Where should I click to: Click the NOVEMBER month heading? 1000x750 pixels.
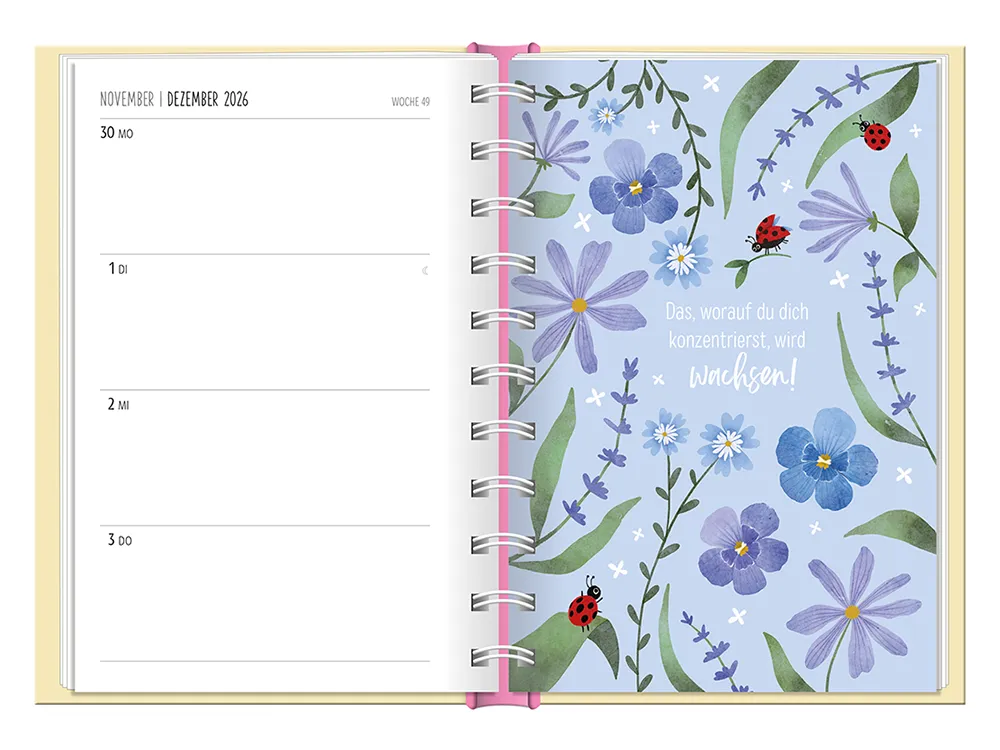pyautogui.click(x=127, y=99)
